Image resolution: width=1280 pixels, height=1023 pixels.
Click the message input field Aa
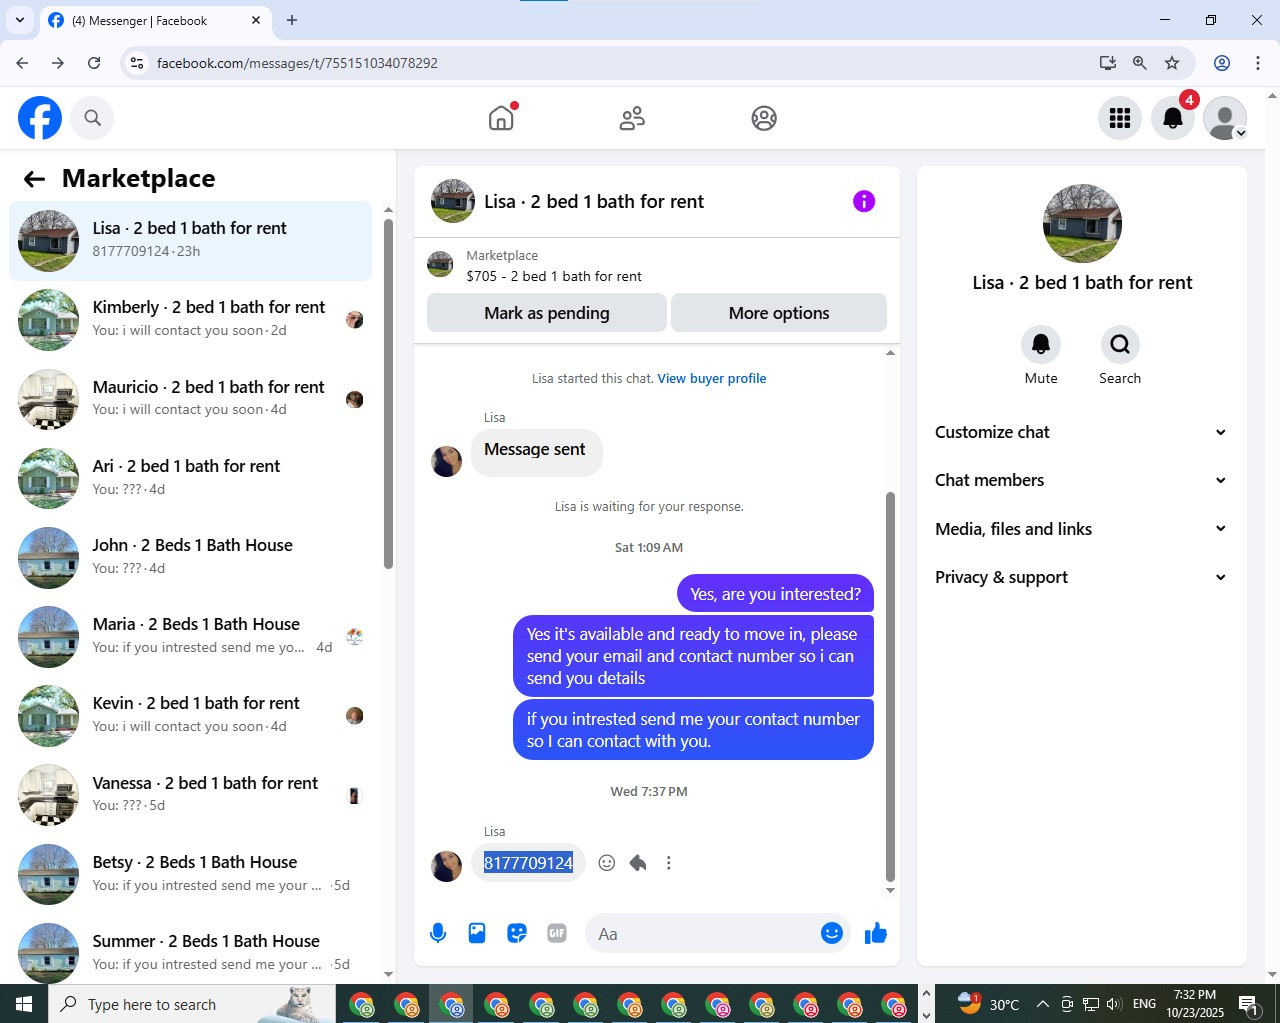coord(702,934)
